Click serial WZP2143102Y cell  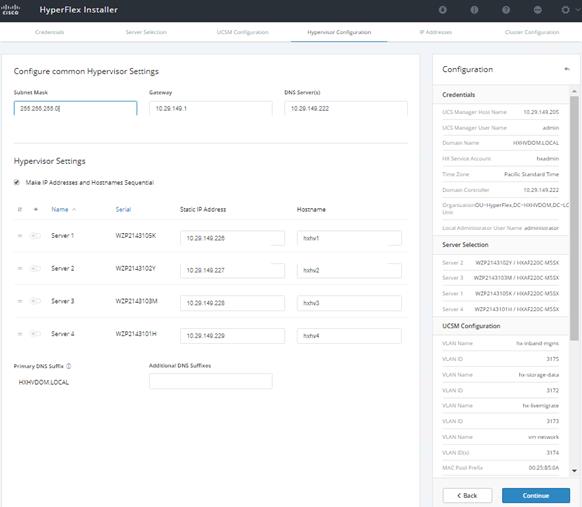[x=135, y=268]
